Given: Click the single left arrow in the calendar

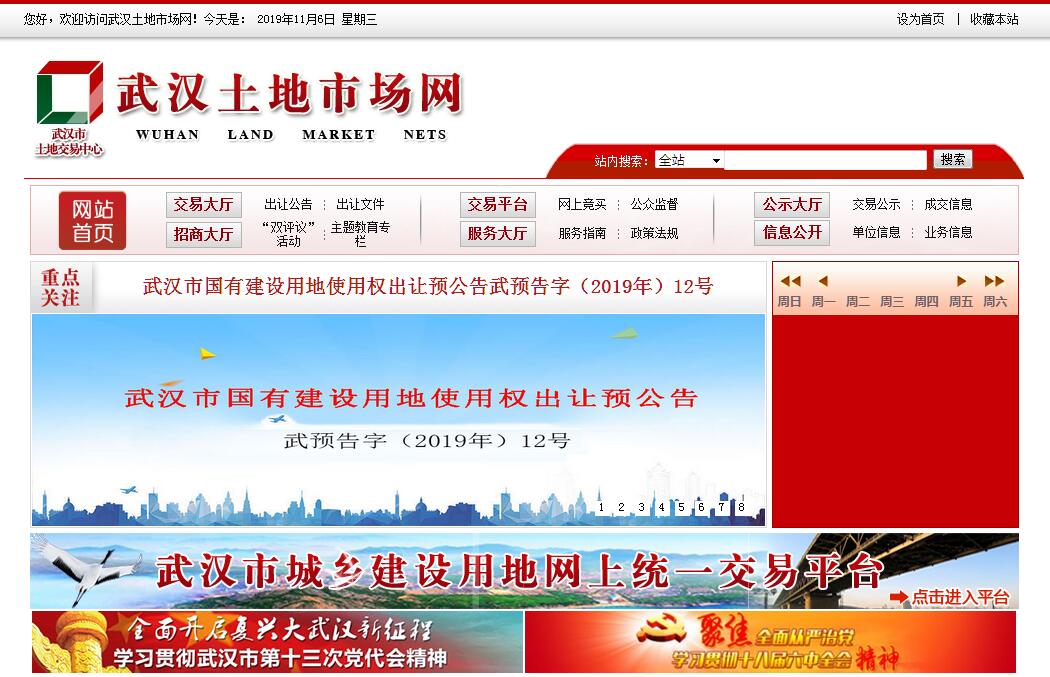Looking at the screenshot, I should 823,281.
